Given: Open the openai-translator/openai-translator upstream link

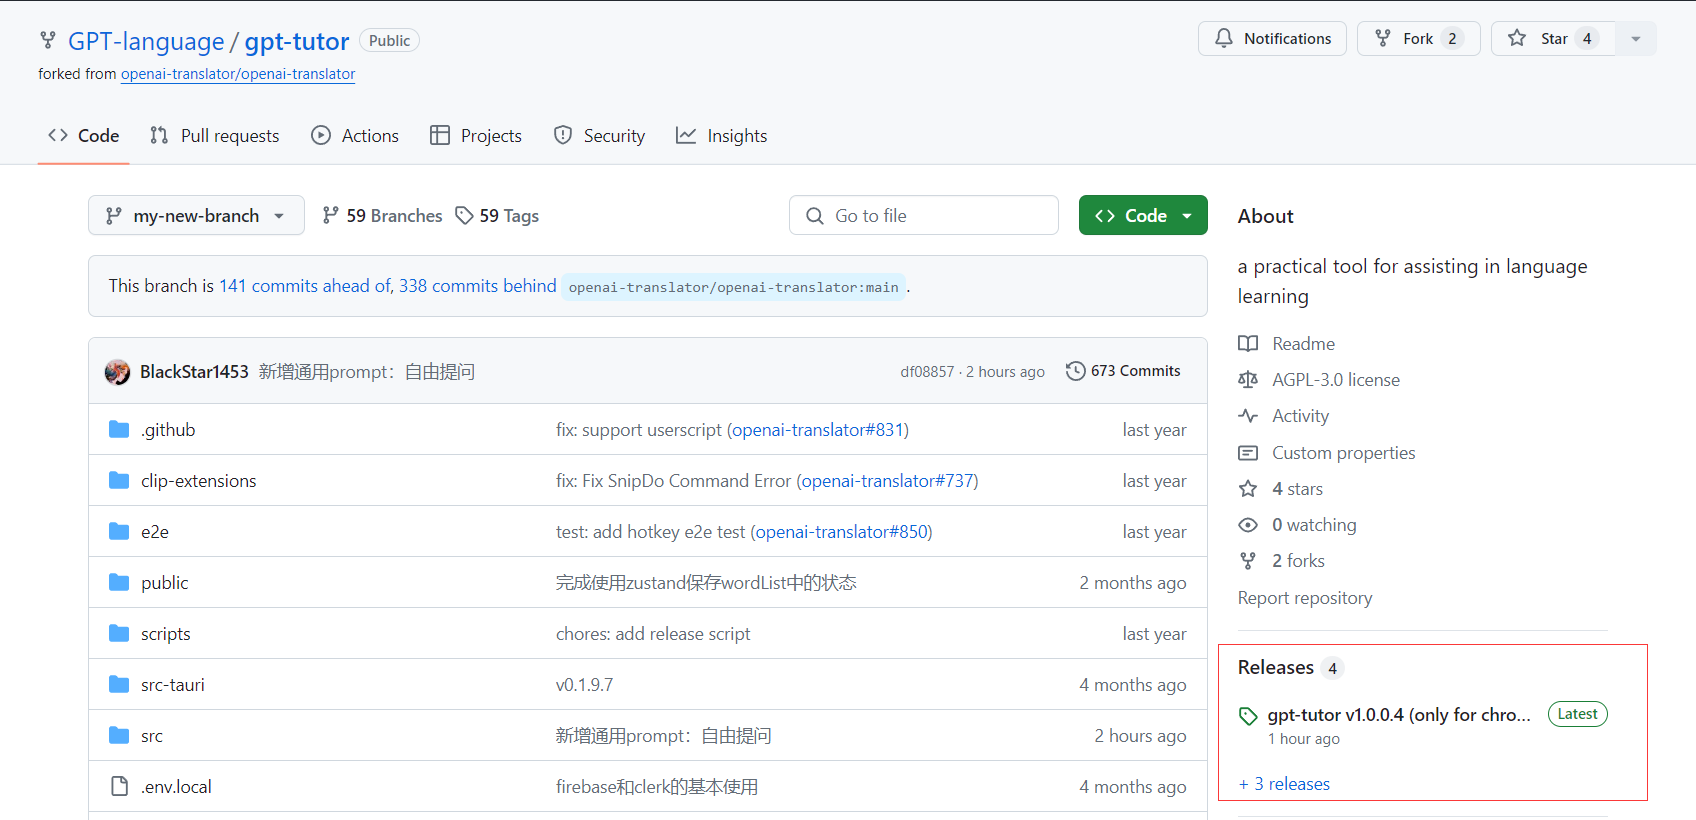Looking at the screenshot, I should 238,74.
